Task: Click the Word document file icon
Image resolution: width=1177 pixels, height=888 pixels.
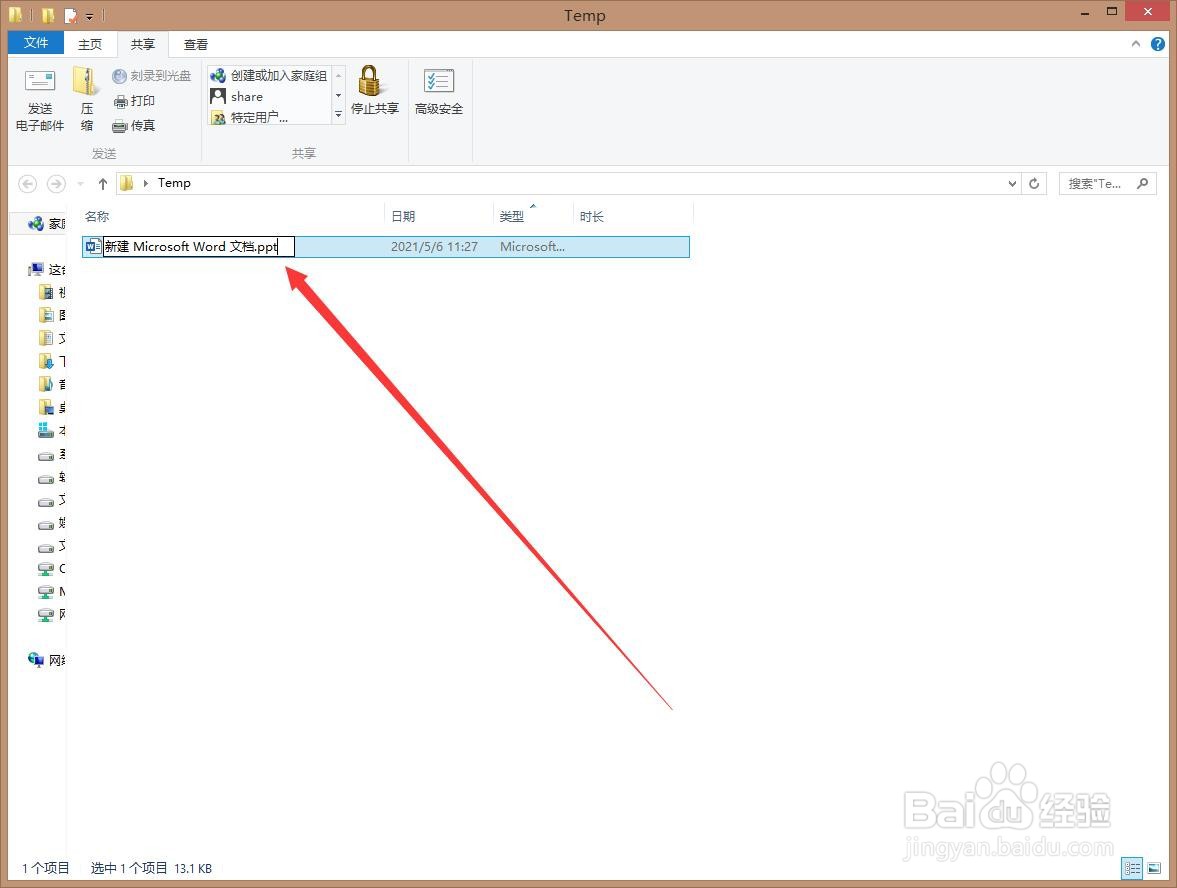Action: pyautogui.click(x=93, y=246)
